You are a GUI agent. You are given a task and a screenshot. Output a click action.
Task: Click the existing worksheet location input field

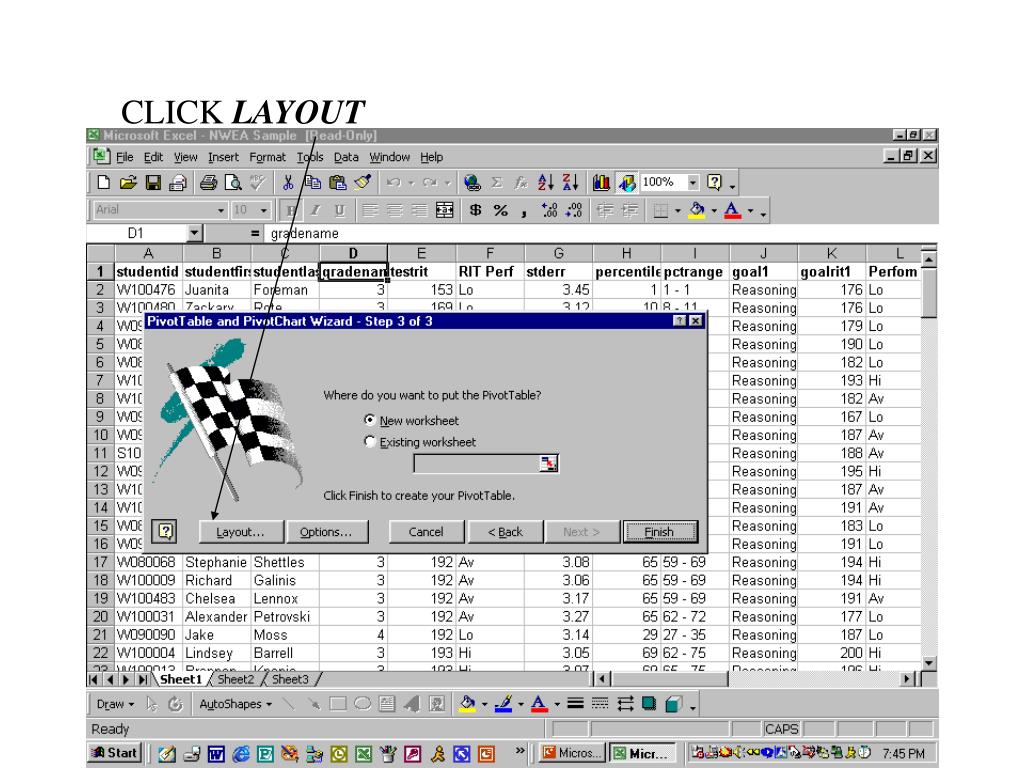pyautogui.click(x=477, y=464)
